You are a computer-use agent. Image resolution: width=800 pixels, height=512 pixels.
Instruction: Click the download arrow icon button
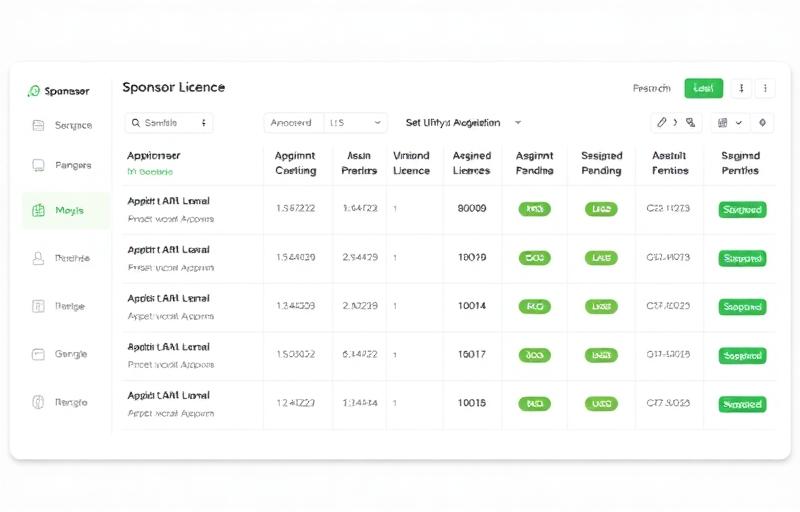(x=741, y=88)
